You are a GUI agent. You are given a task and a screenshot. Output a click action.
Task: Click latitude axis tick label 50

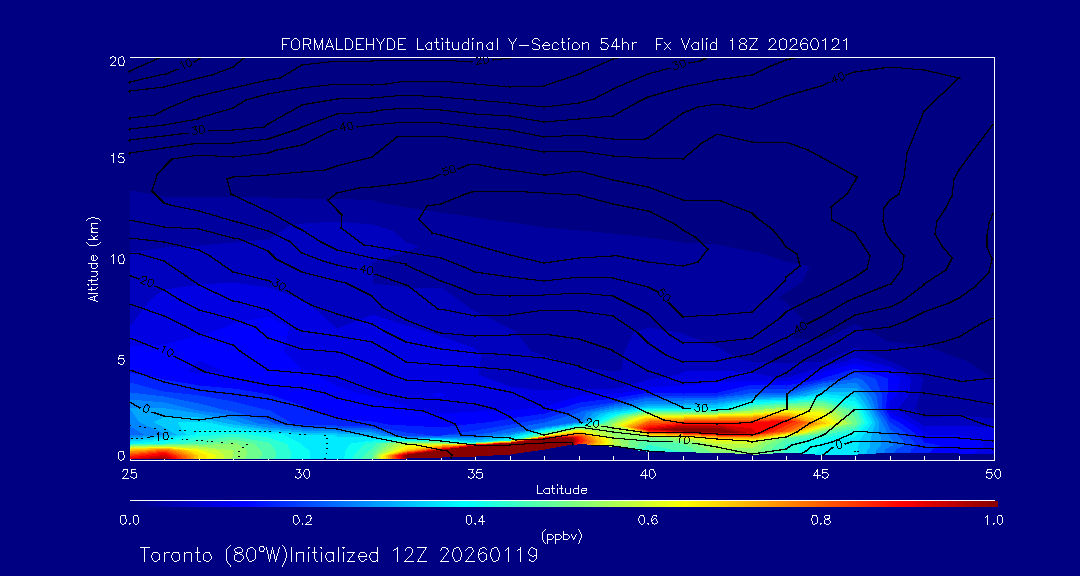(994, 474)
